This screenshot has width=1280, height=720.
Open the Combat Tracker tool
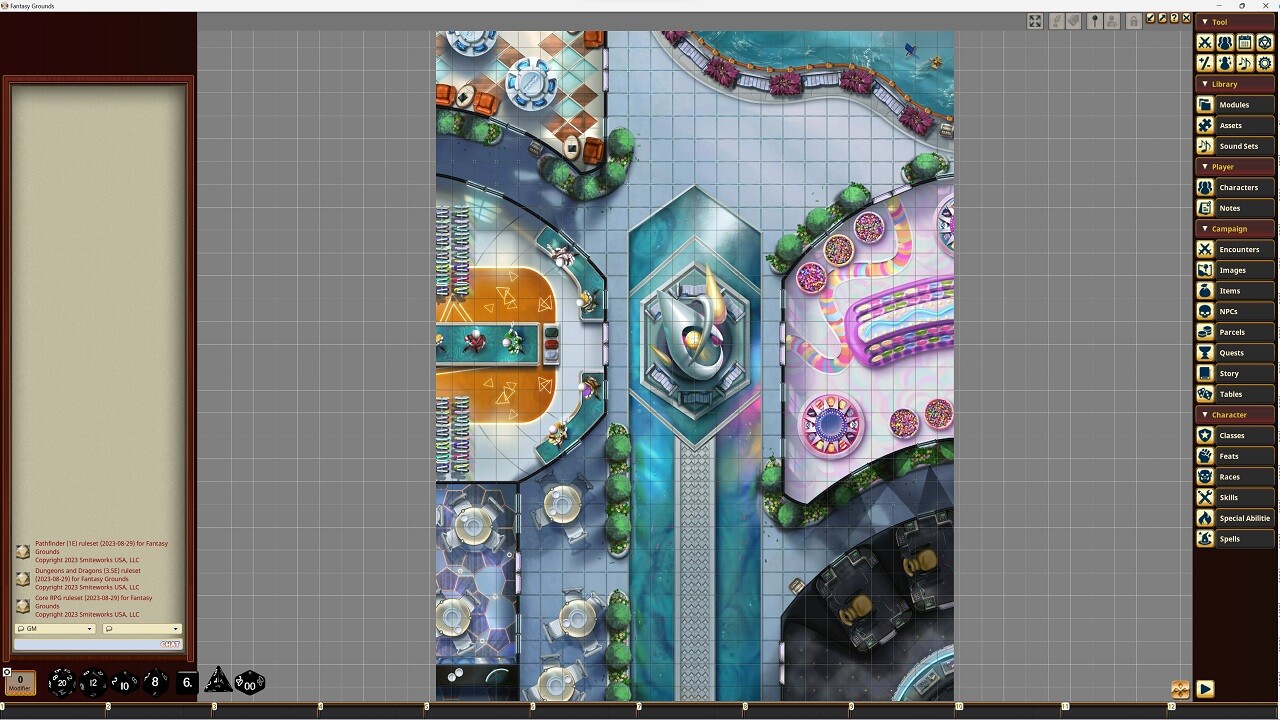coord(1204,42)
